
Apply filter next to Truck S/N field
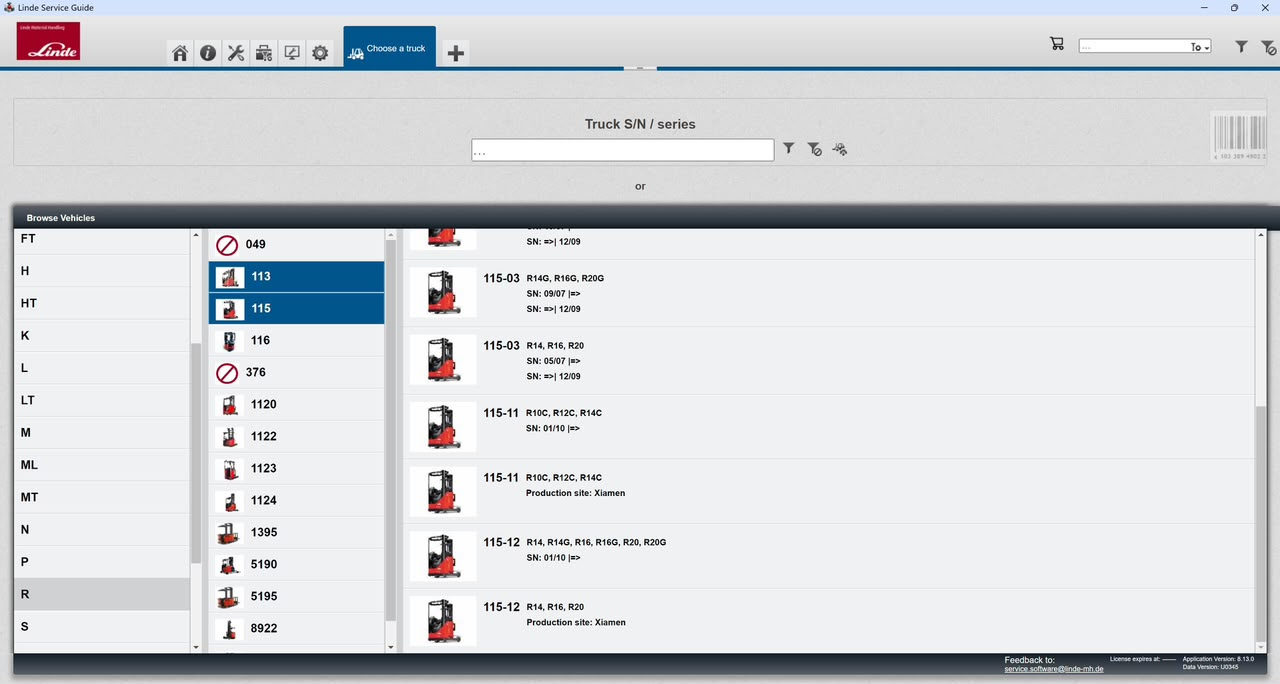pyautogui.click(x=789, y=148)
